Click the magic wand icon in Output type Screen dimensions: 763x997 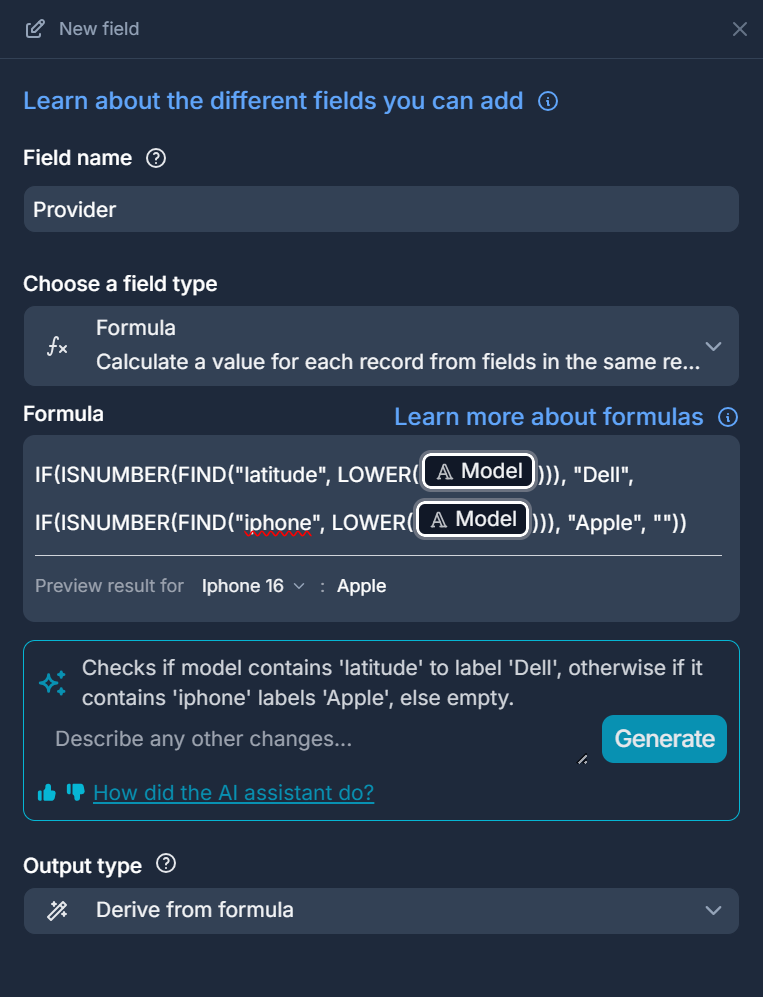[58, 910]
